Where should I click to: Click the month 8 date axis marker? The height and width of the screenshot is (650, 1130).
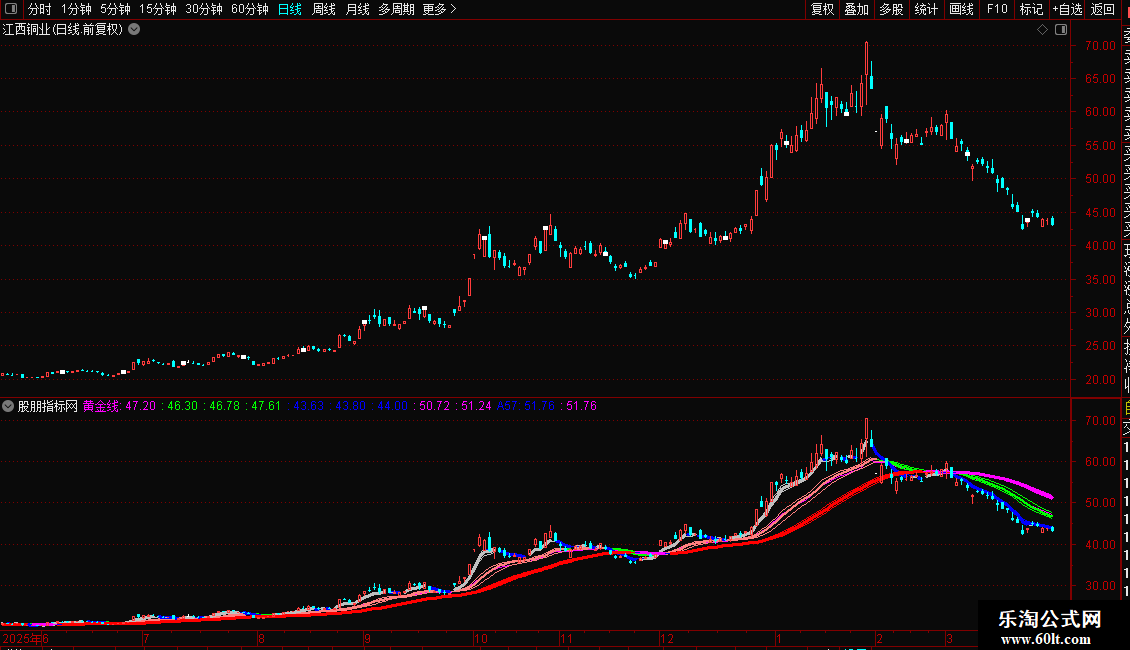[262, 638]
